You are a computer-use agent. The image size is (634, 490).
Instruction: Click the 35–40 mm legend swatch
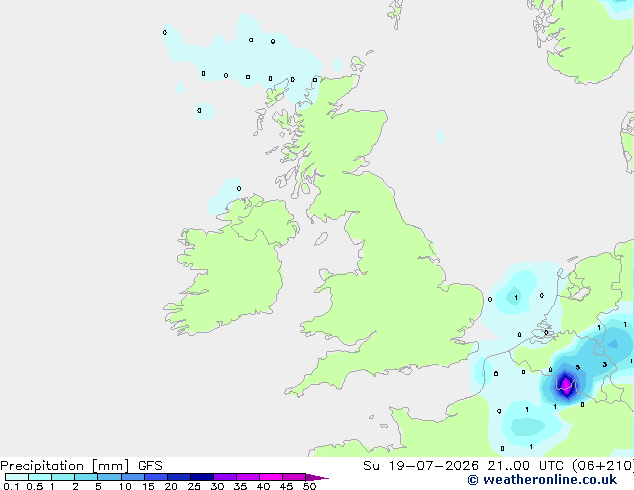point(247,477)
